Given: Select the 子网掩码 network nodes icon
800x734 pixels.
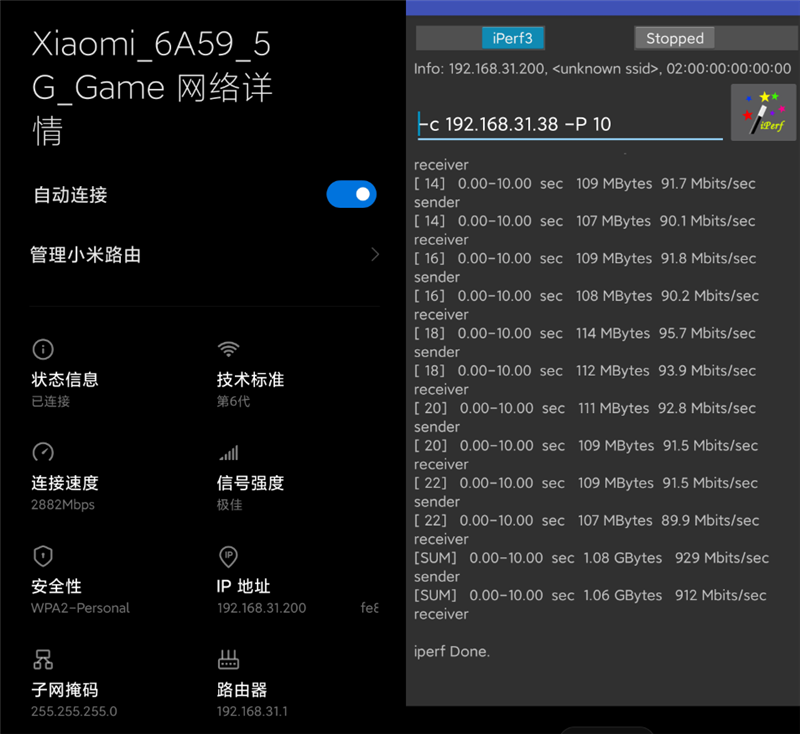Looking at the screenshot, I should point(42,660).
